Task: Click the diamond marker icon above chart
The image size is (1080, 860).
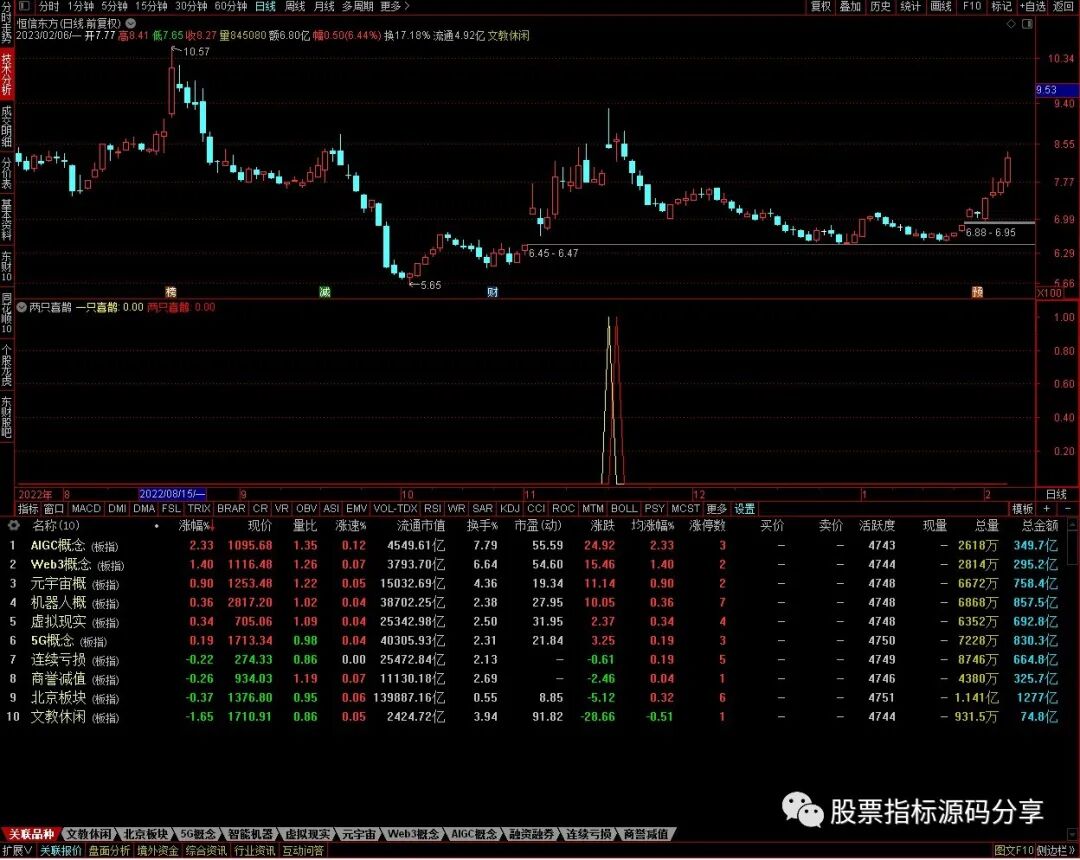Action: pyautogui.click(x=1011, y=24)
